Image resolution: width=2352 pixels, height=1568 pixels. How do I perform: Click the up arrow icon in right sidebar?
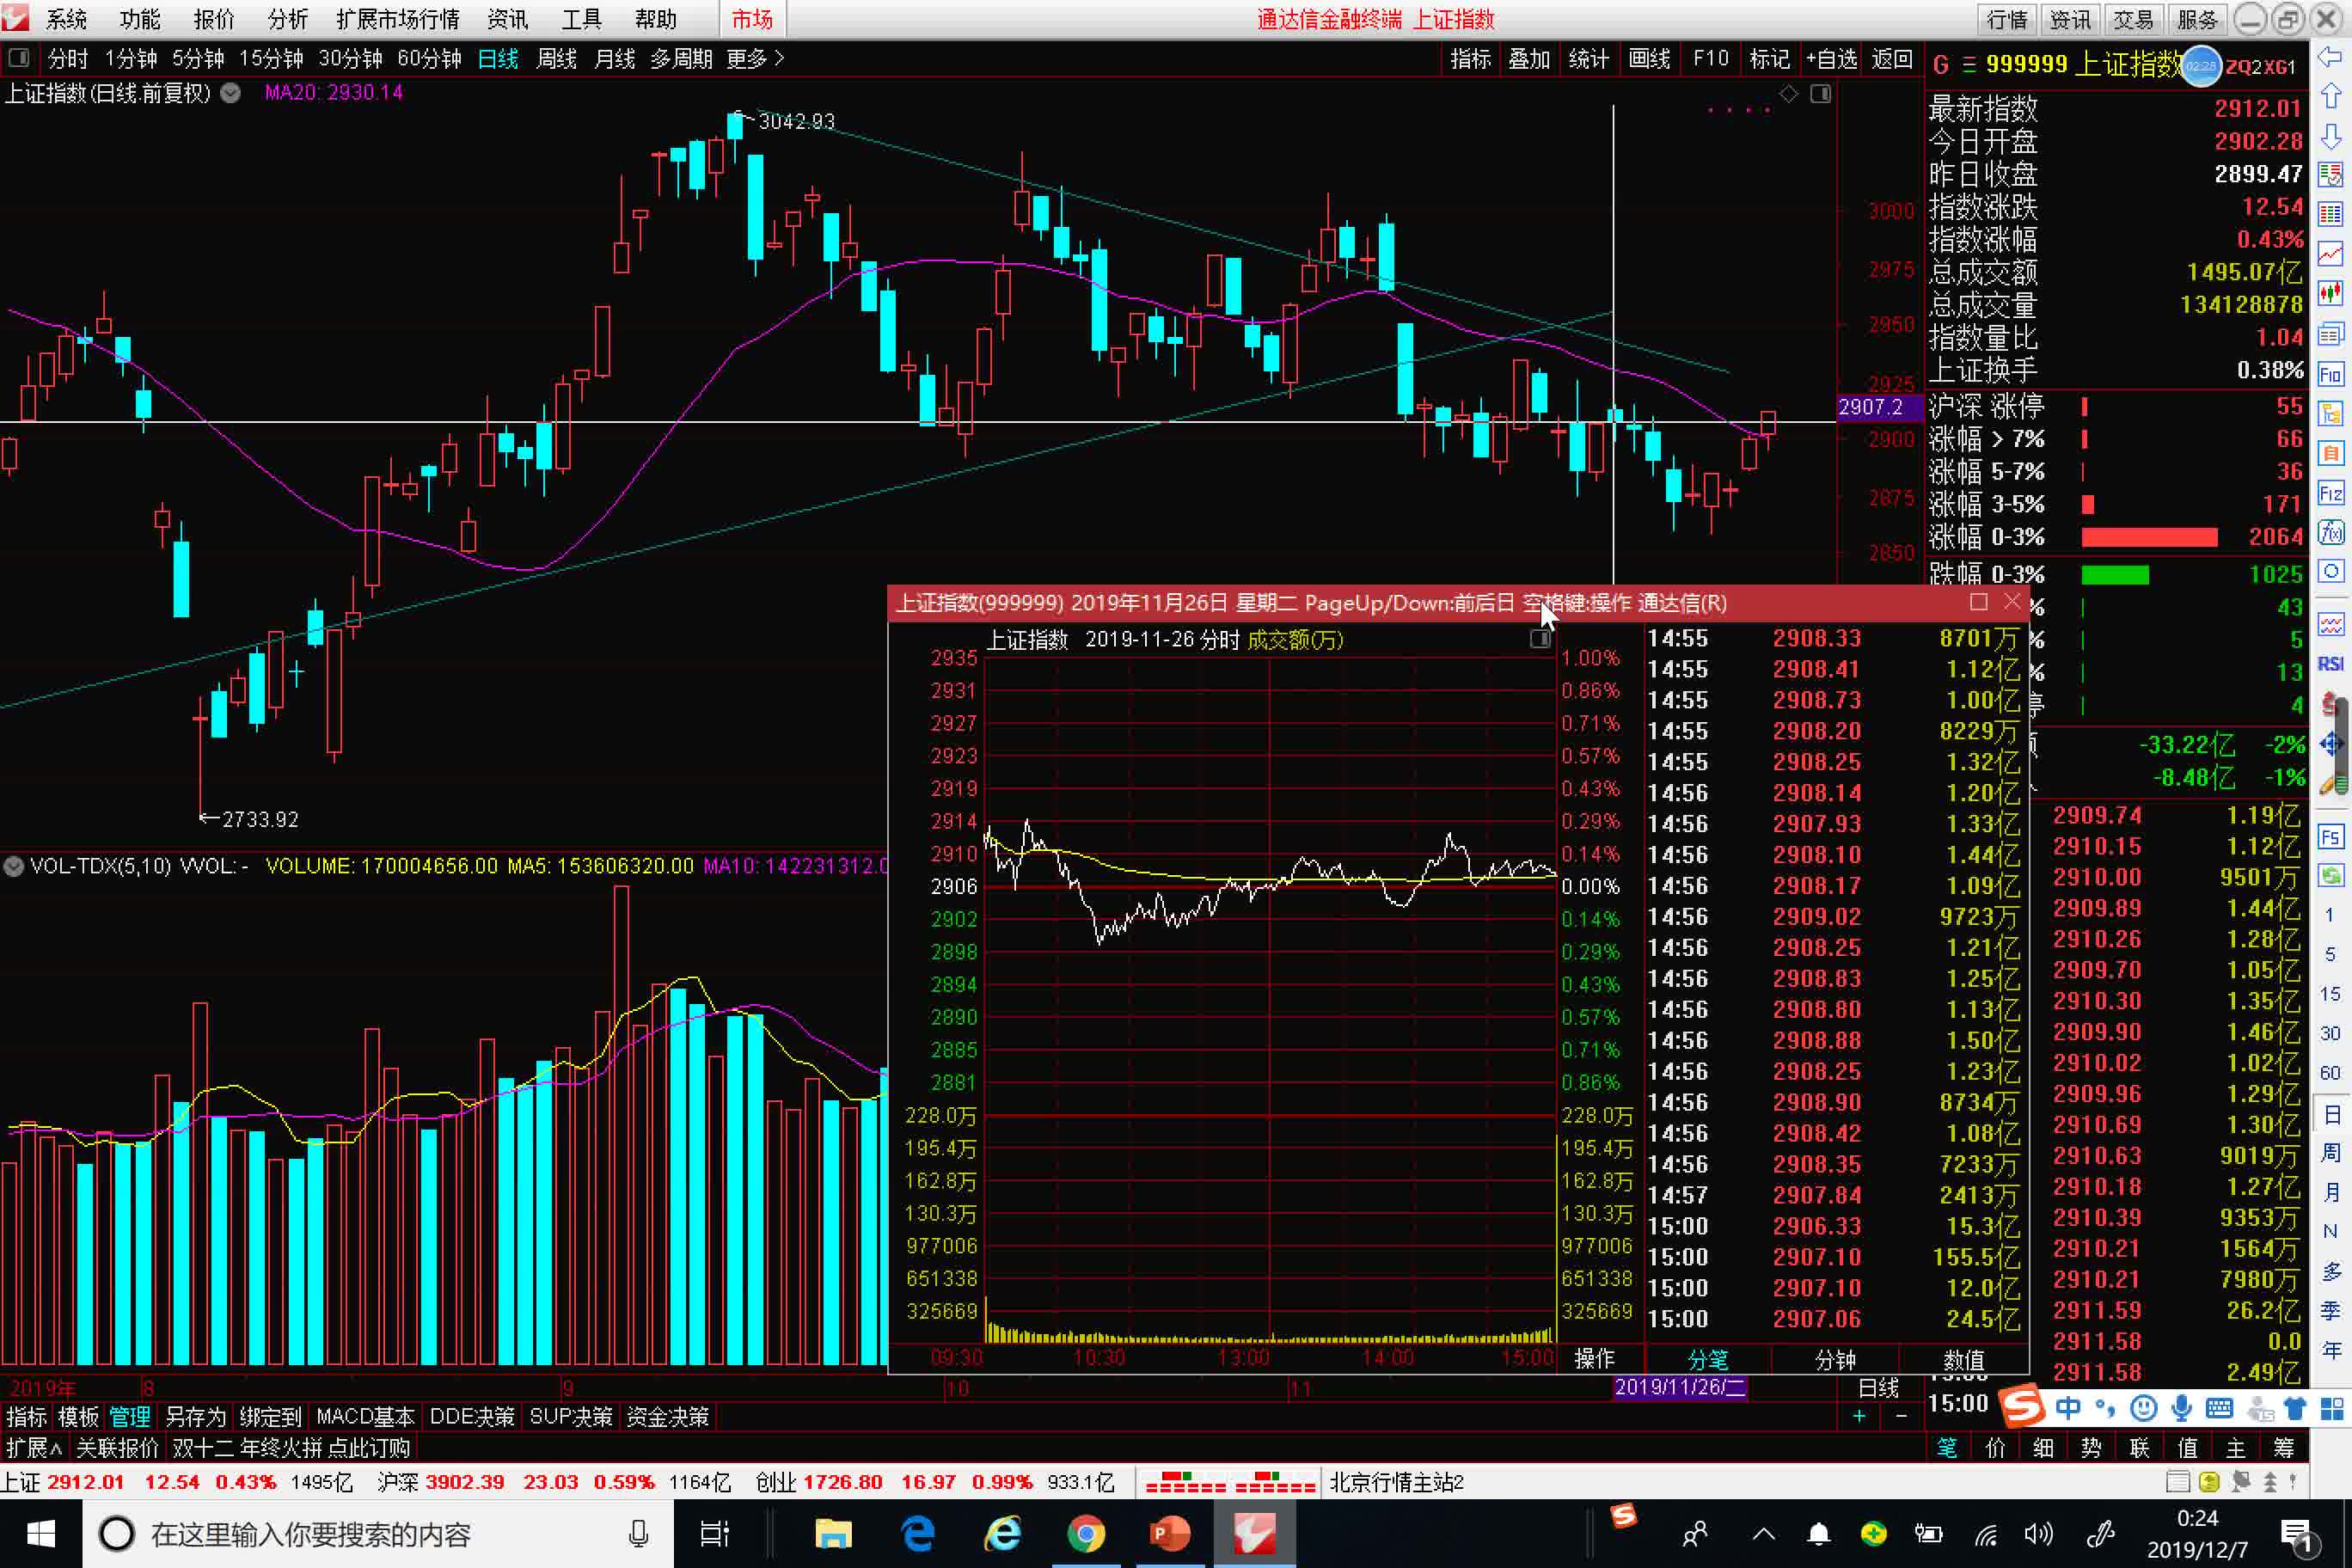pos(2331,97)
